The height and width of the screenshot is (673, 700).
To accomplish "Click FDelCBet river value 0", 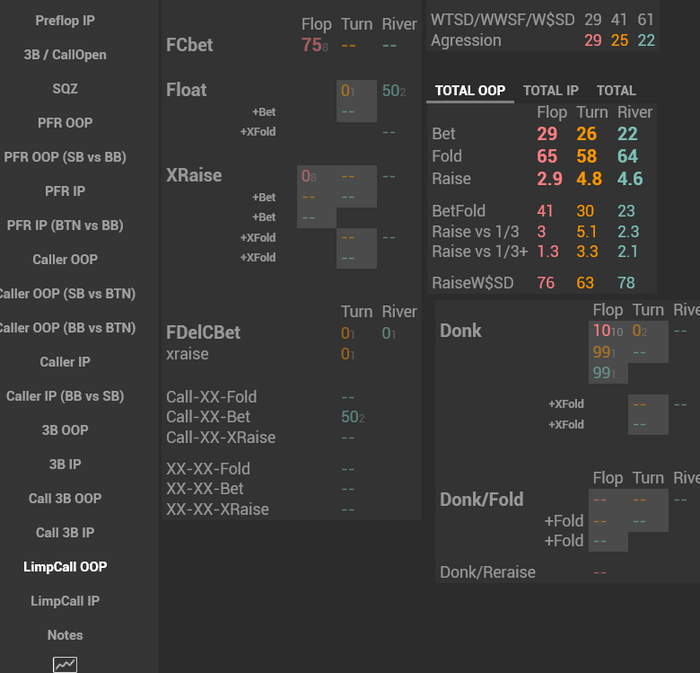I will 386,333.
